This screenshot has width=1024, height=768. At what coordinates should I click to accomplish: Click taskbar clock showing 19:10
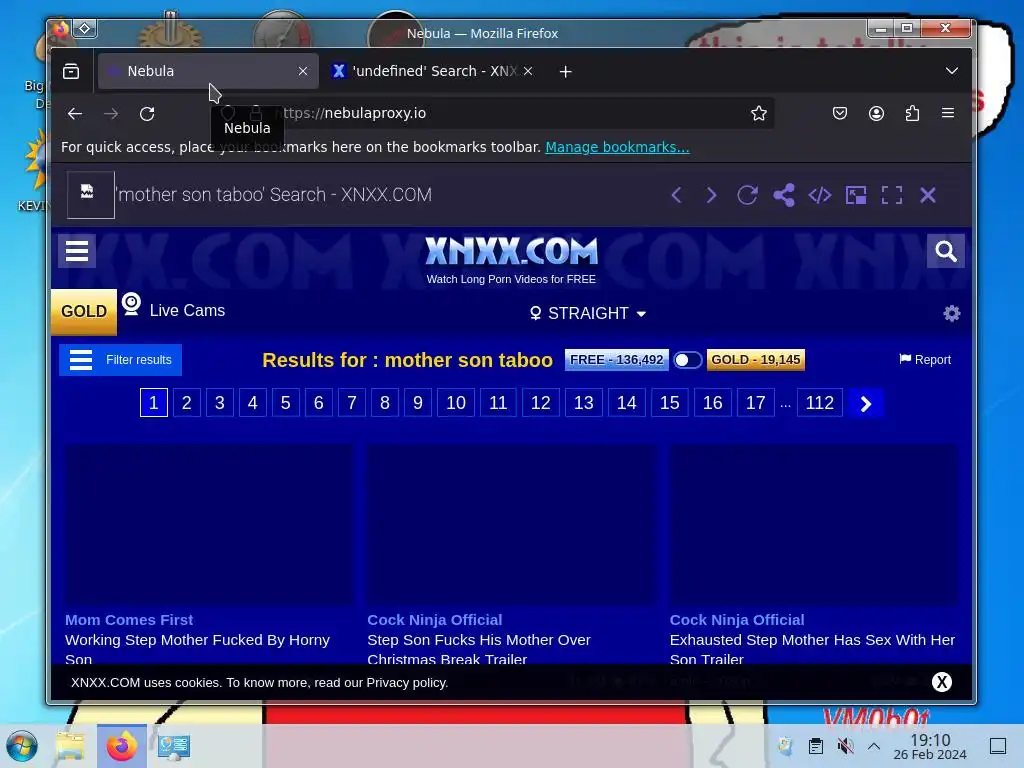930,746
